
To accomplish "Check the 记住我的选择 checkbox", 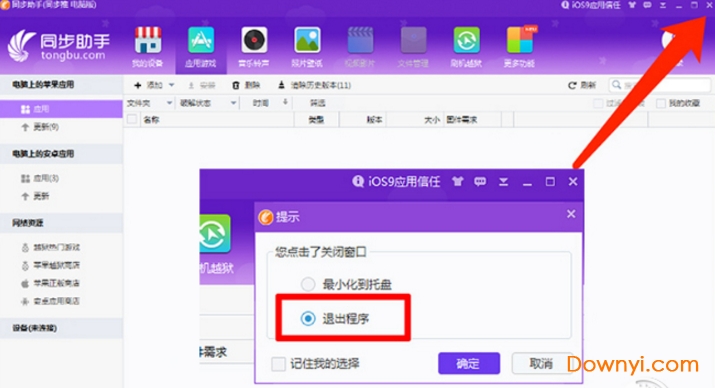I will [x=278, y=364].
